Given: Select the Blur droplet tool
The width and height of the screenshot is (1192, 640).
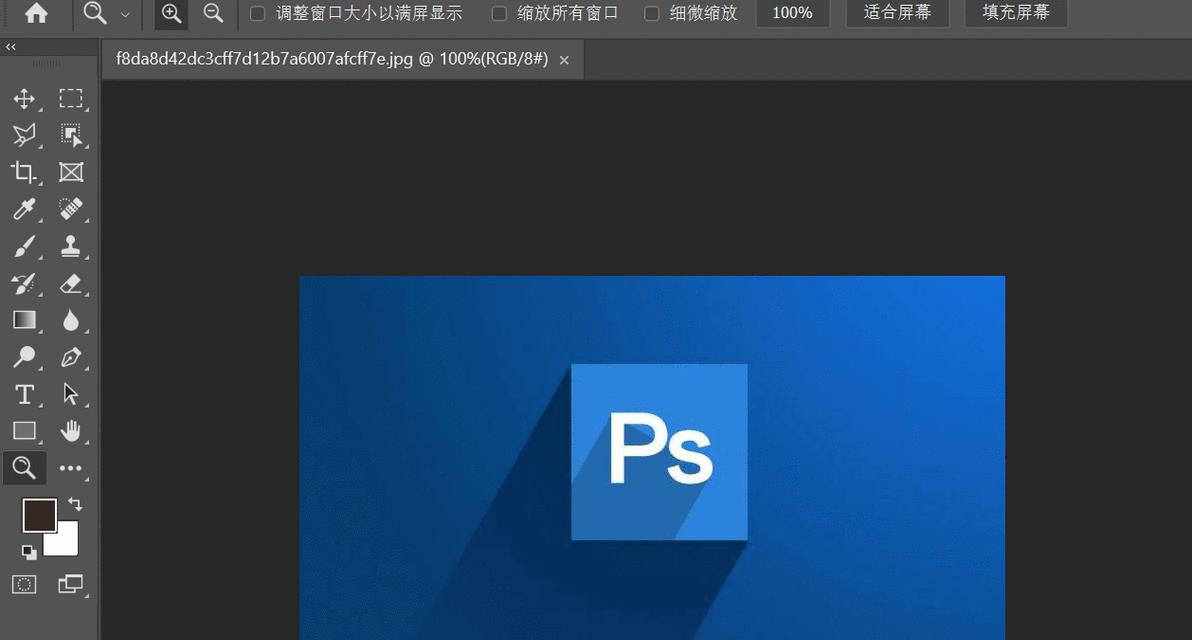Looking at the screenshot, I should (71, 320).
